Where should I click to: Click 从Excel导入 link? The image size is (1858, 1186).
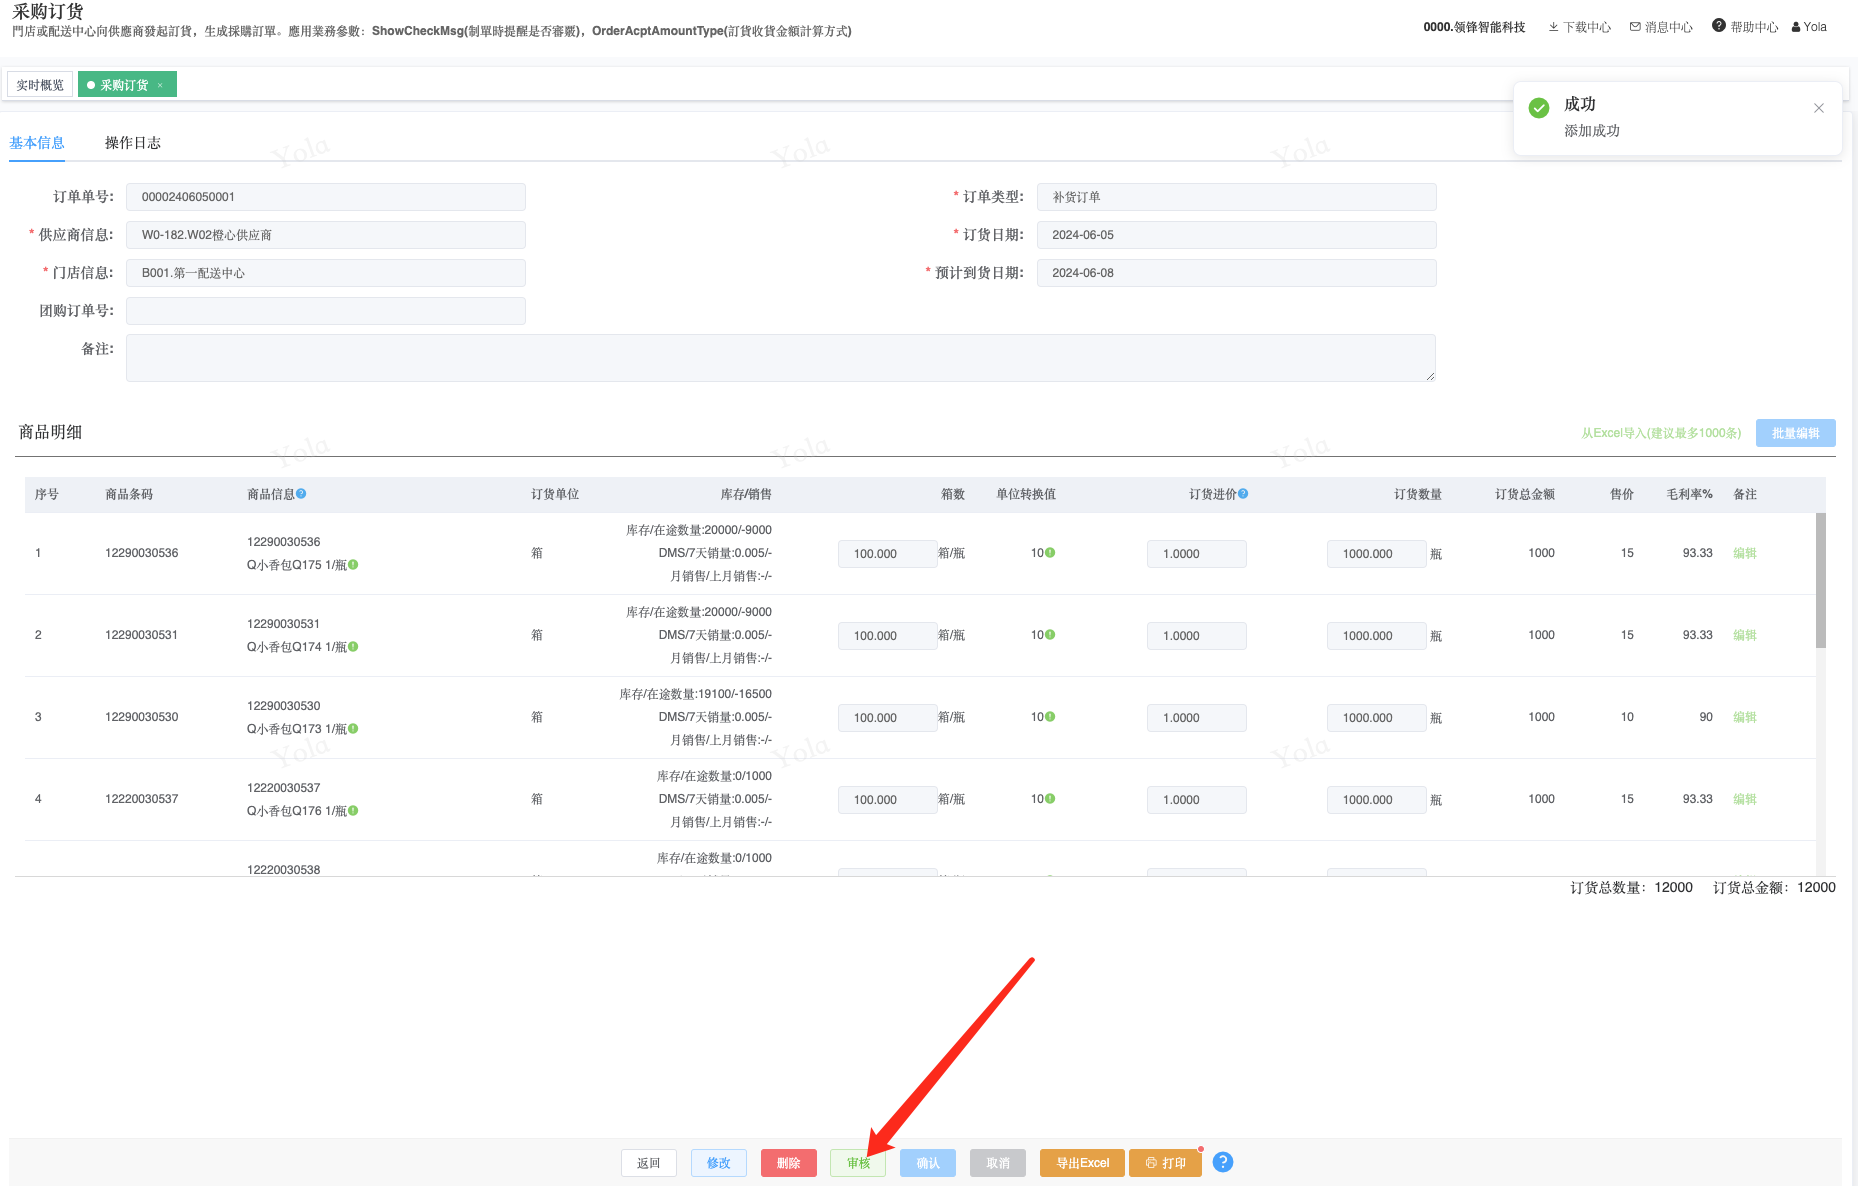[x=1661, y=433]
